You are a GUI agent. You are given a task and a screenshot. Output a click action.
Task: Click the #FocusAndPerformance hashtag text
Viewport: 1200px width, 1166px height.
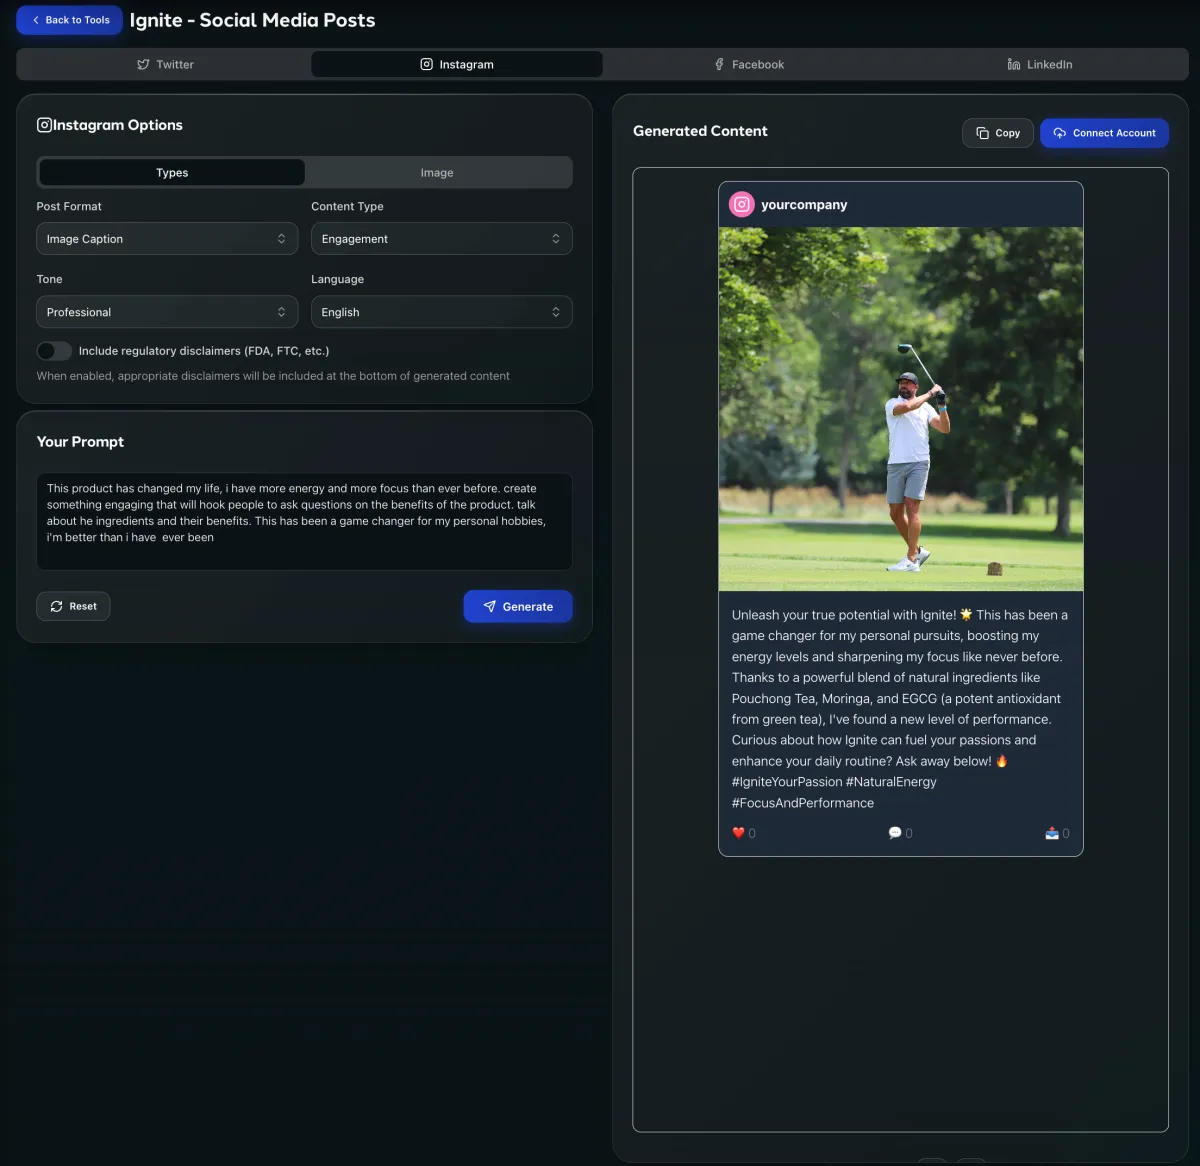pyautogui.click(x=803, y=803)
